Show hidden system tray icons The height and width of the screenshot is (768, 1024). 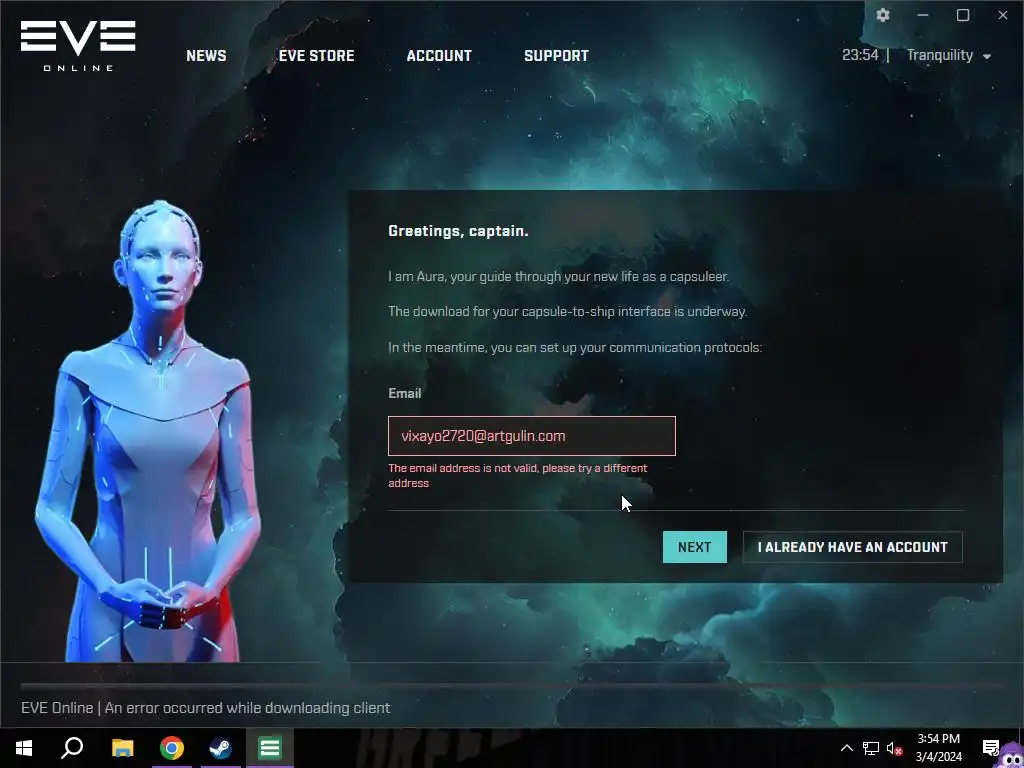pos(846,748)
